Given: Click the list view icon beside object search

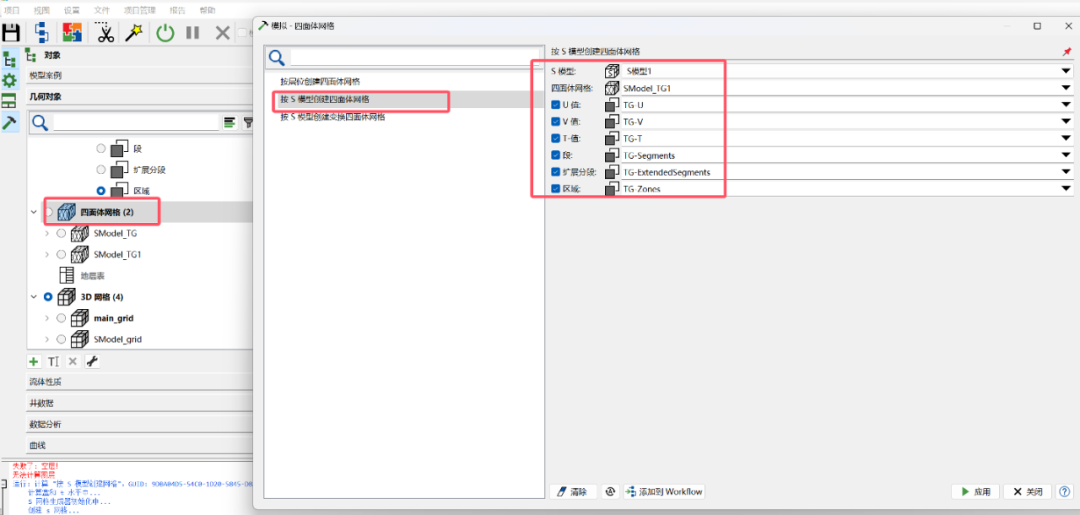Looking at the screenshot, I should click(229, 123).
